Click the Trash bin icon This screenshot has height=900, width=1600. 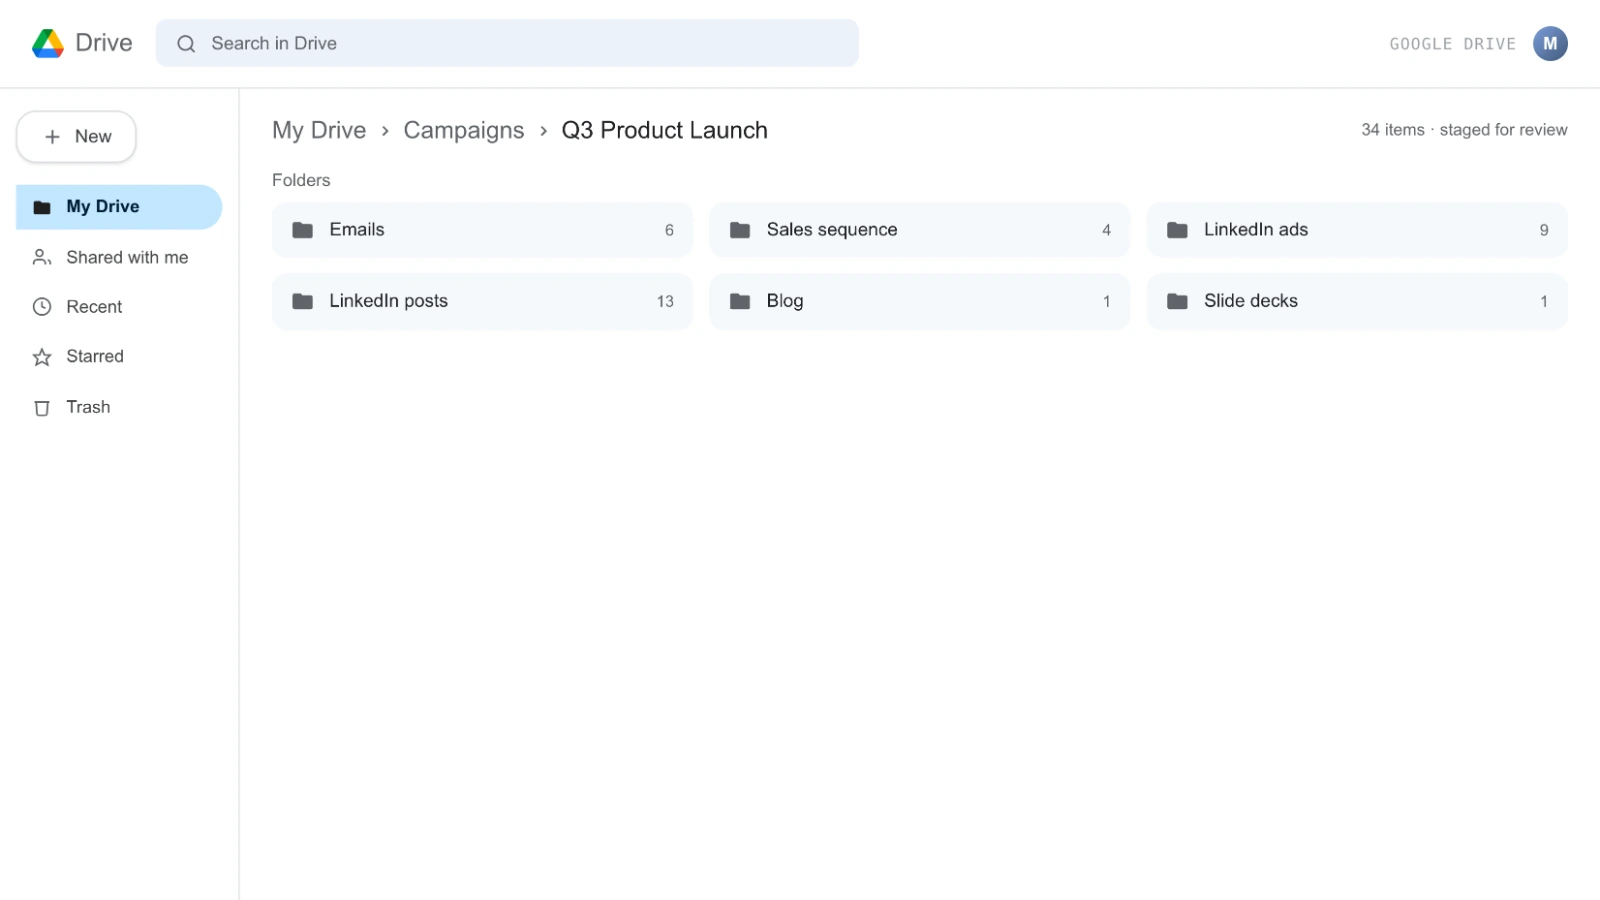coord(42,408)
